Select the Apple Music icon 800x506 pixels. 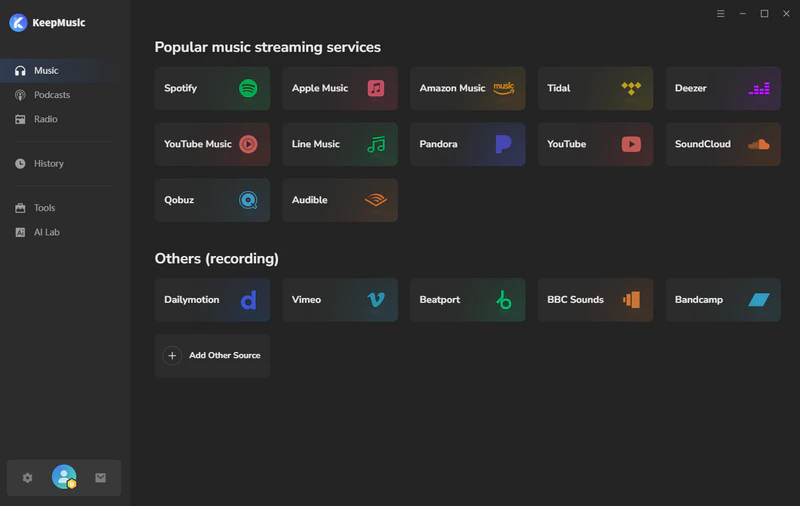pos(376,88)
